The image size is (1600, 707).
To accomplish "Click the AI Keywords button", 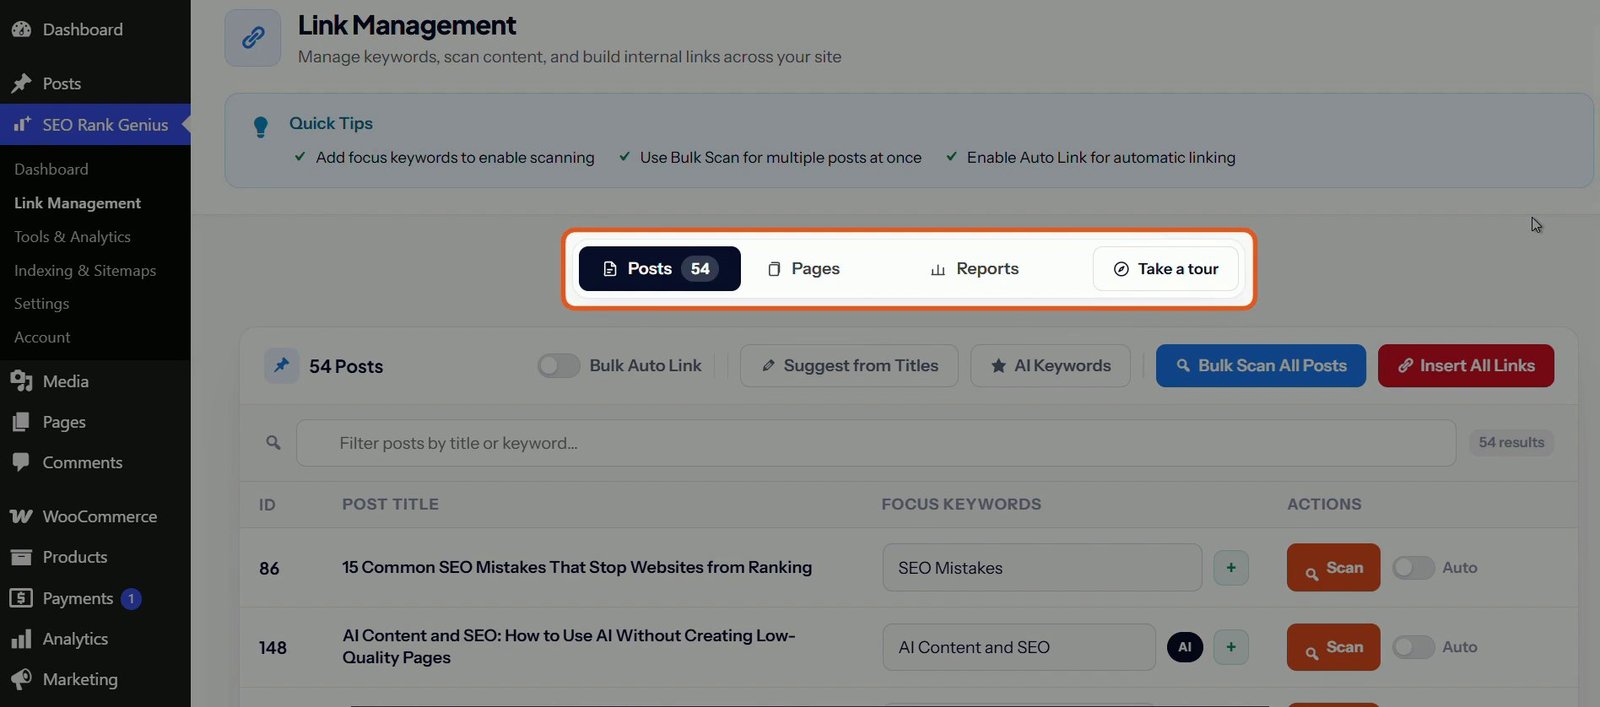I will 1050,366.
